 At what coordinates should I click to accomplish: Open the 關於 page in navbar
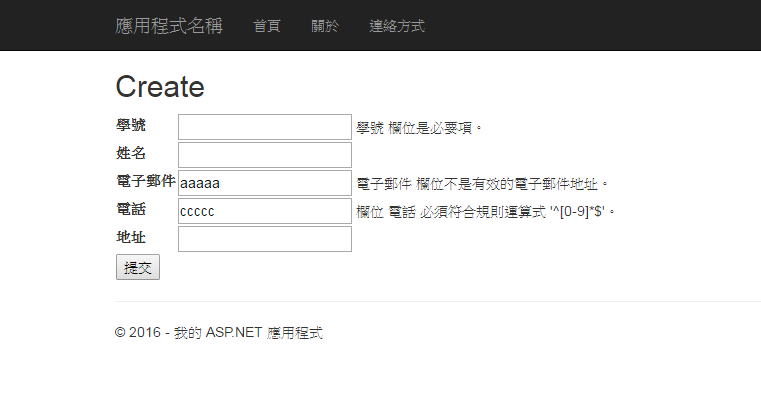pos(325,26)
